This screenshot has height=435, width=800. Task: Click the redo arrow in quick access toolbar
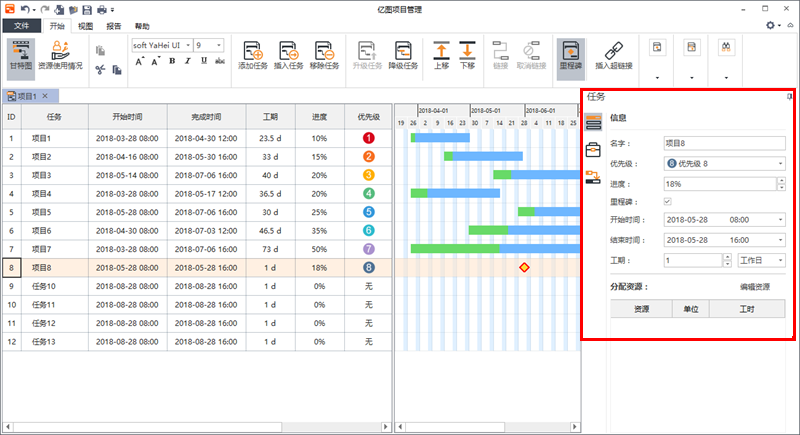(x=44, y=9)
